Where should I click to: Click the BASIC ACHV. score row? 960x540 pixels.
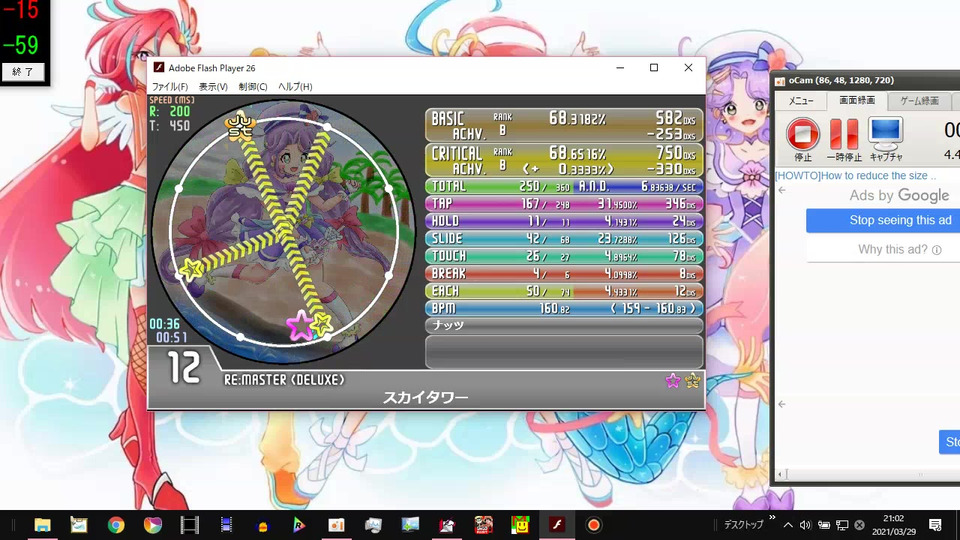564,125
